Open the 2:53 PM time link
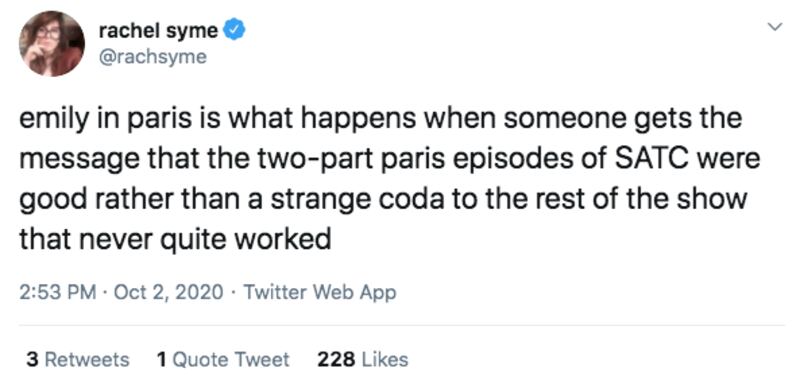800x388 pixels. pos(58,293)
